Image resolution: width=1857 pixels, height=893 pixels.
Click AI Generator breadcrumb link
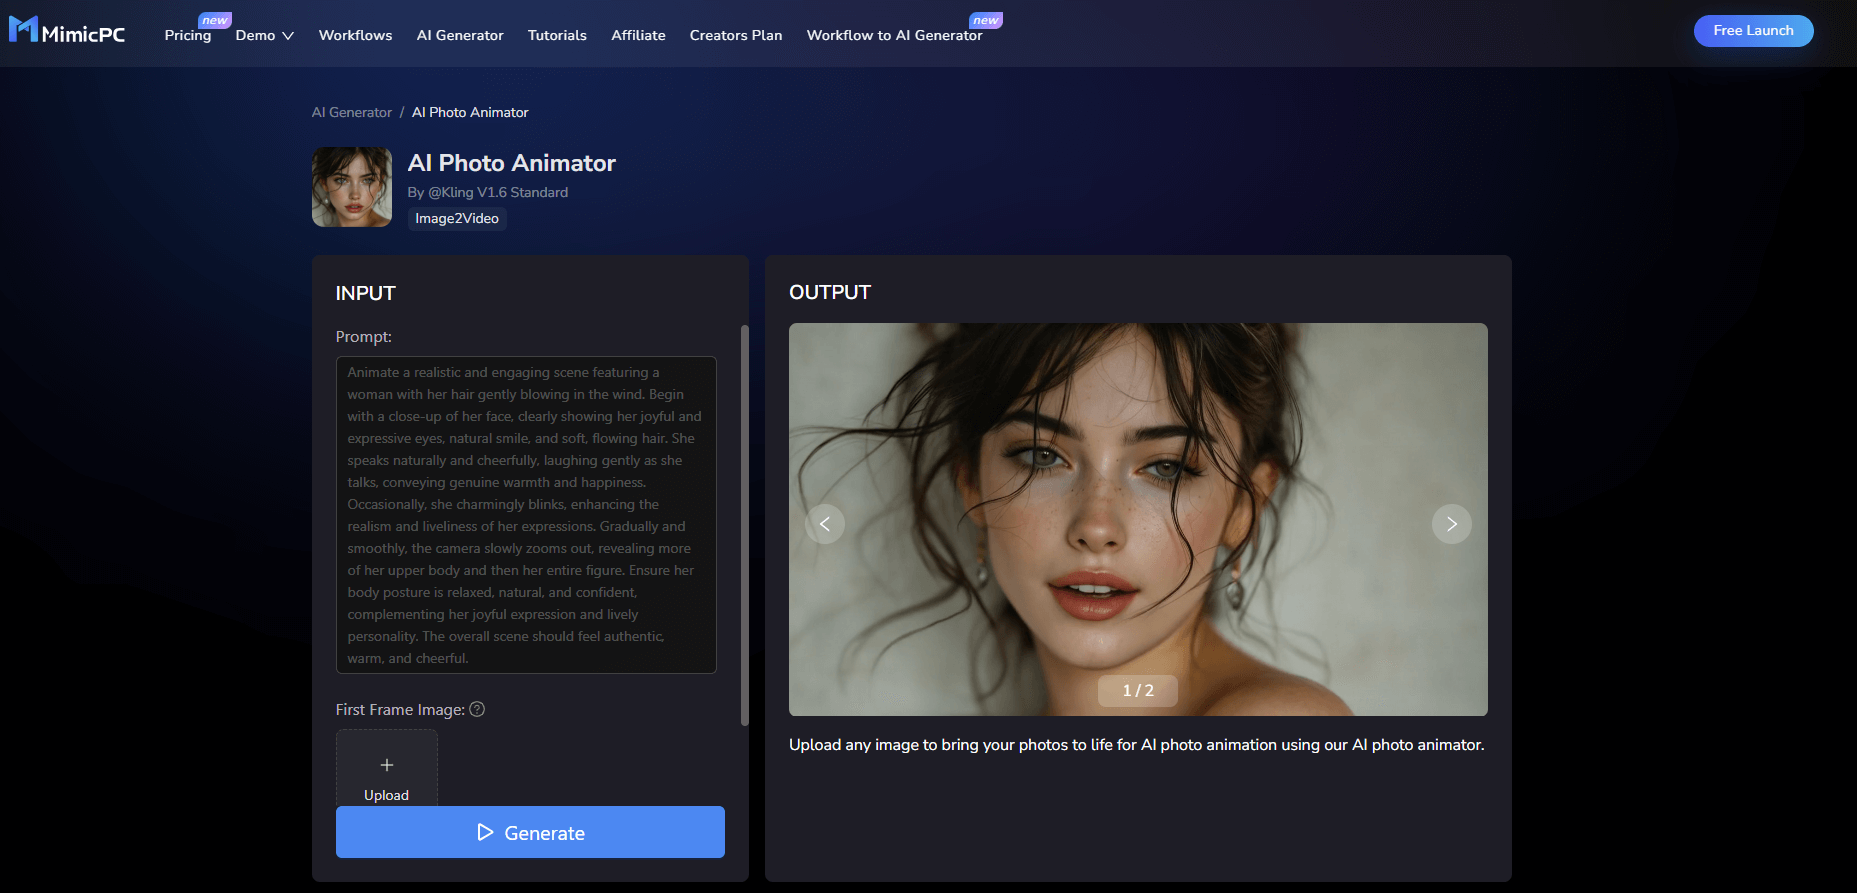352,112
